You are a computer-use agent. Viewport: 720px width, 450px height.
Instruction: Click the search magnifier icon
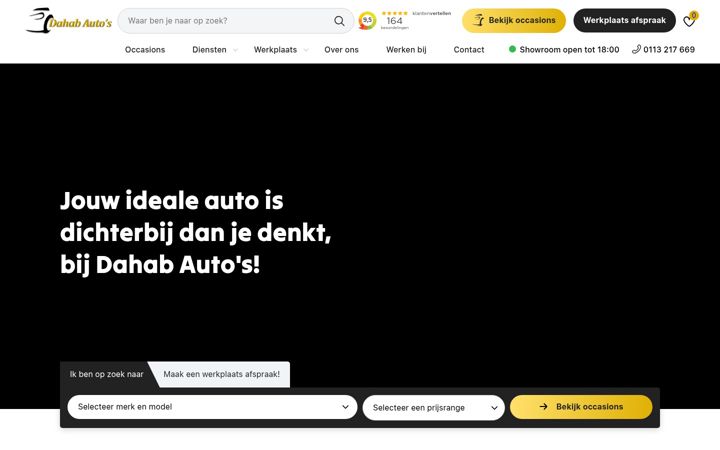[339, 21]
